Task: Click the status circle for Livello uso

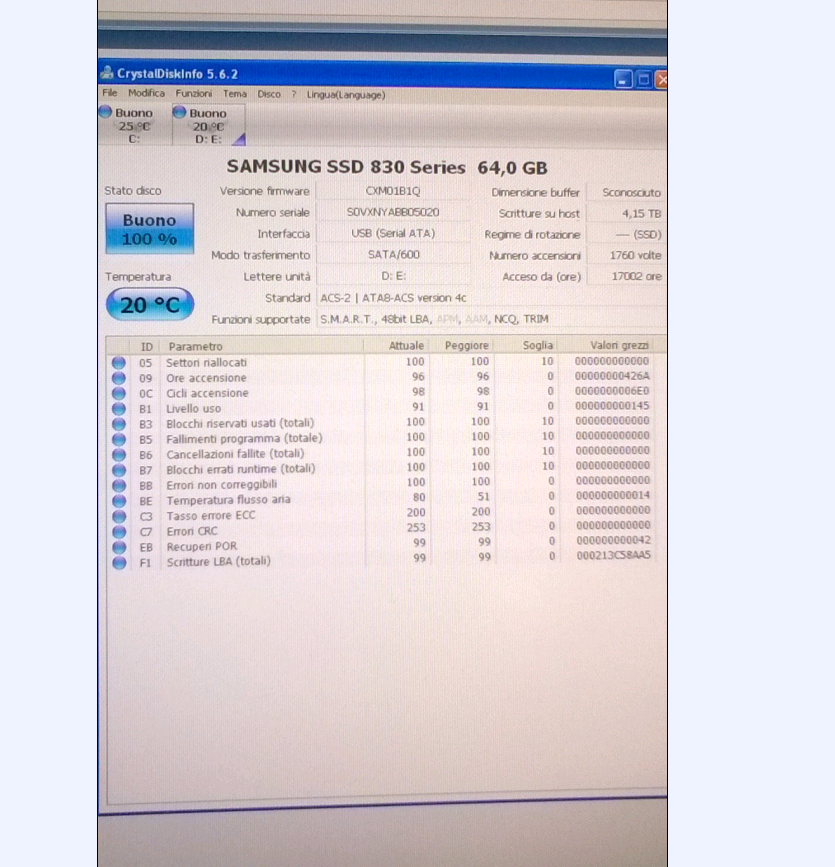Action: [118, 409]
